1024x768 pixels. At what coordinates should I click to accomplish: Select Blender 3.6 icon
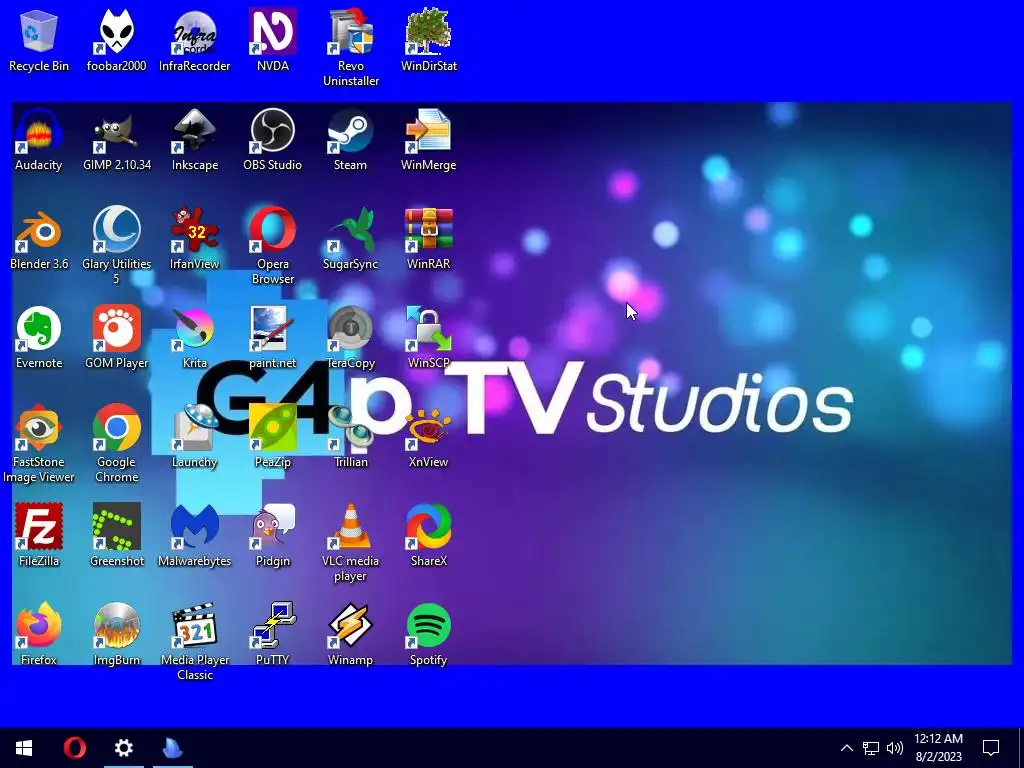pyautogui.click(x=39, y=239)
